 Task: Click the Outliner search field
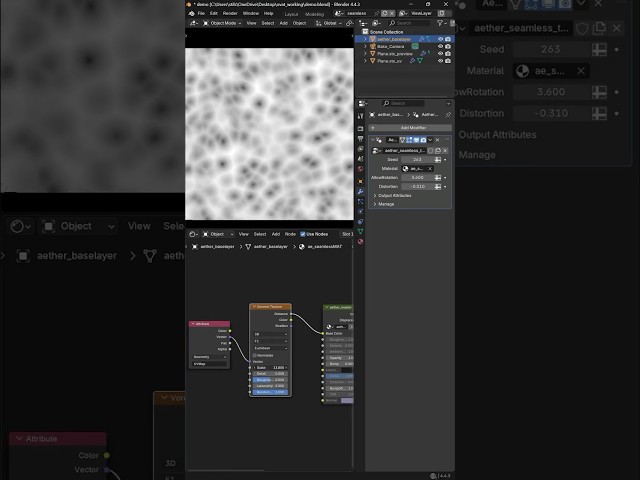pyautogui.click(x=409, y=23)
